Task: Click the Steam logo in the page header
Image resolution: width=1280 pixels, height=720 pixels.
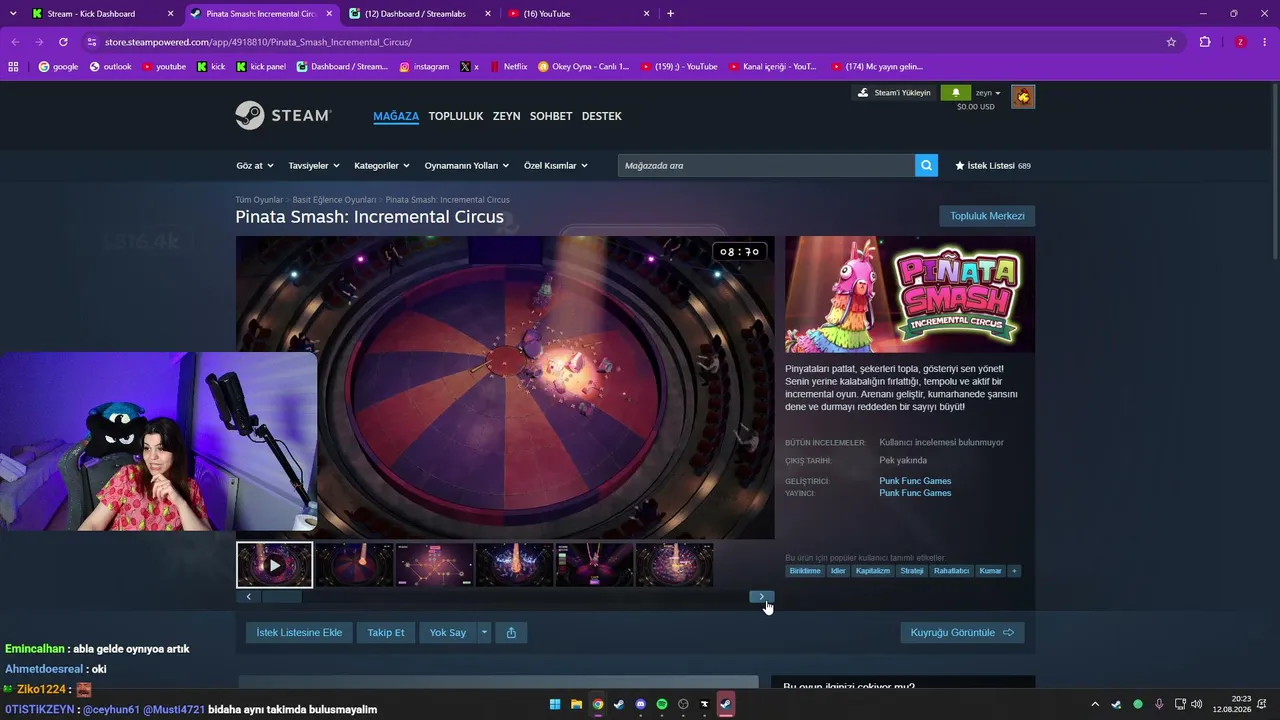Action: point(283,115)
